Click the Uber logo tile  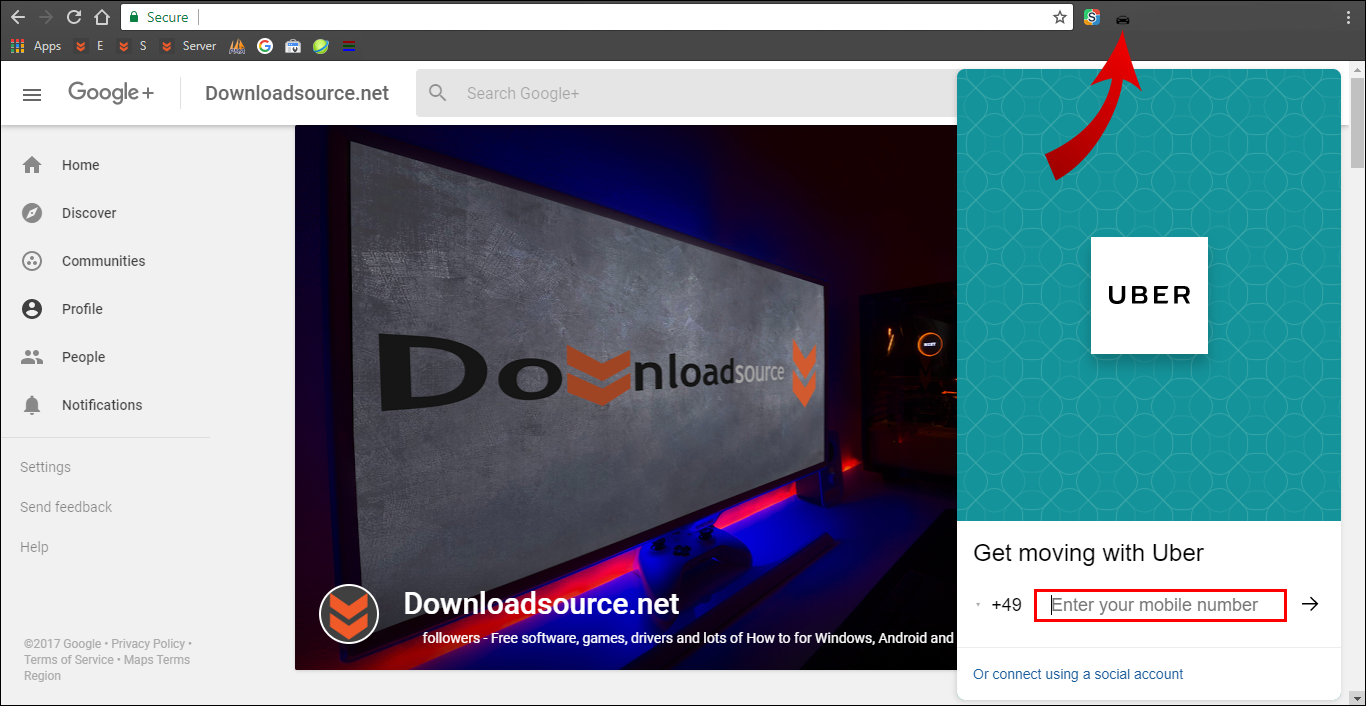point(1149,295)
